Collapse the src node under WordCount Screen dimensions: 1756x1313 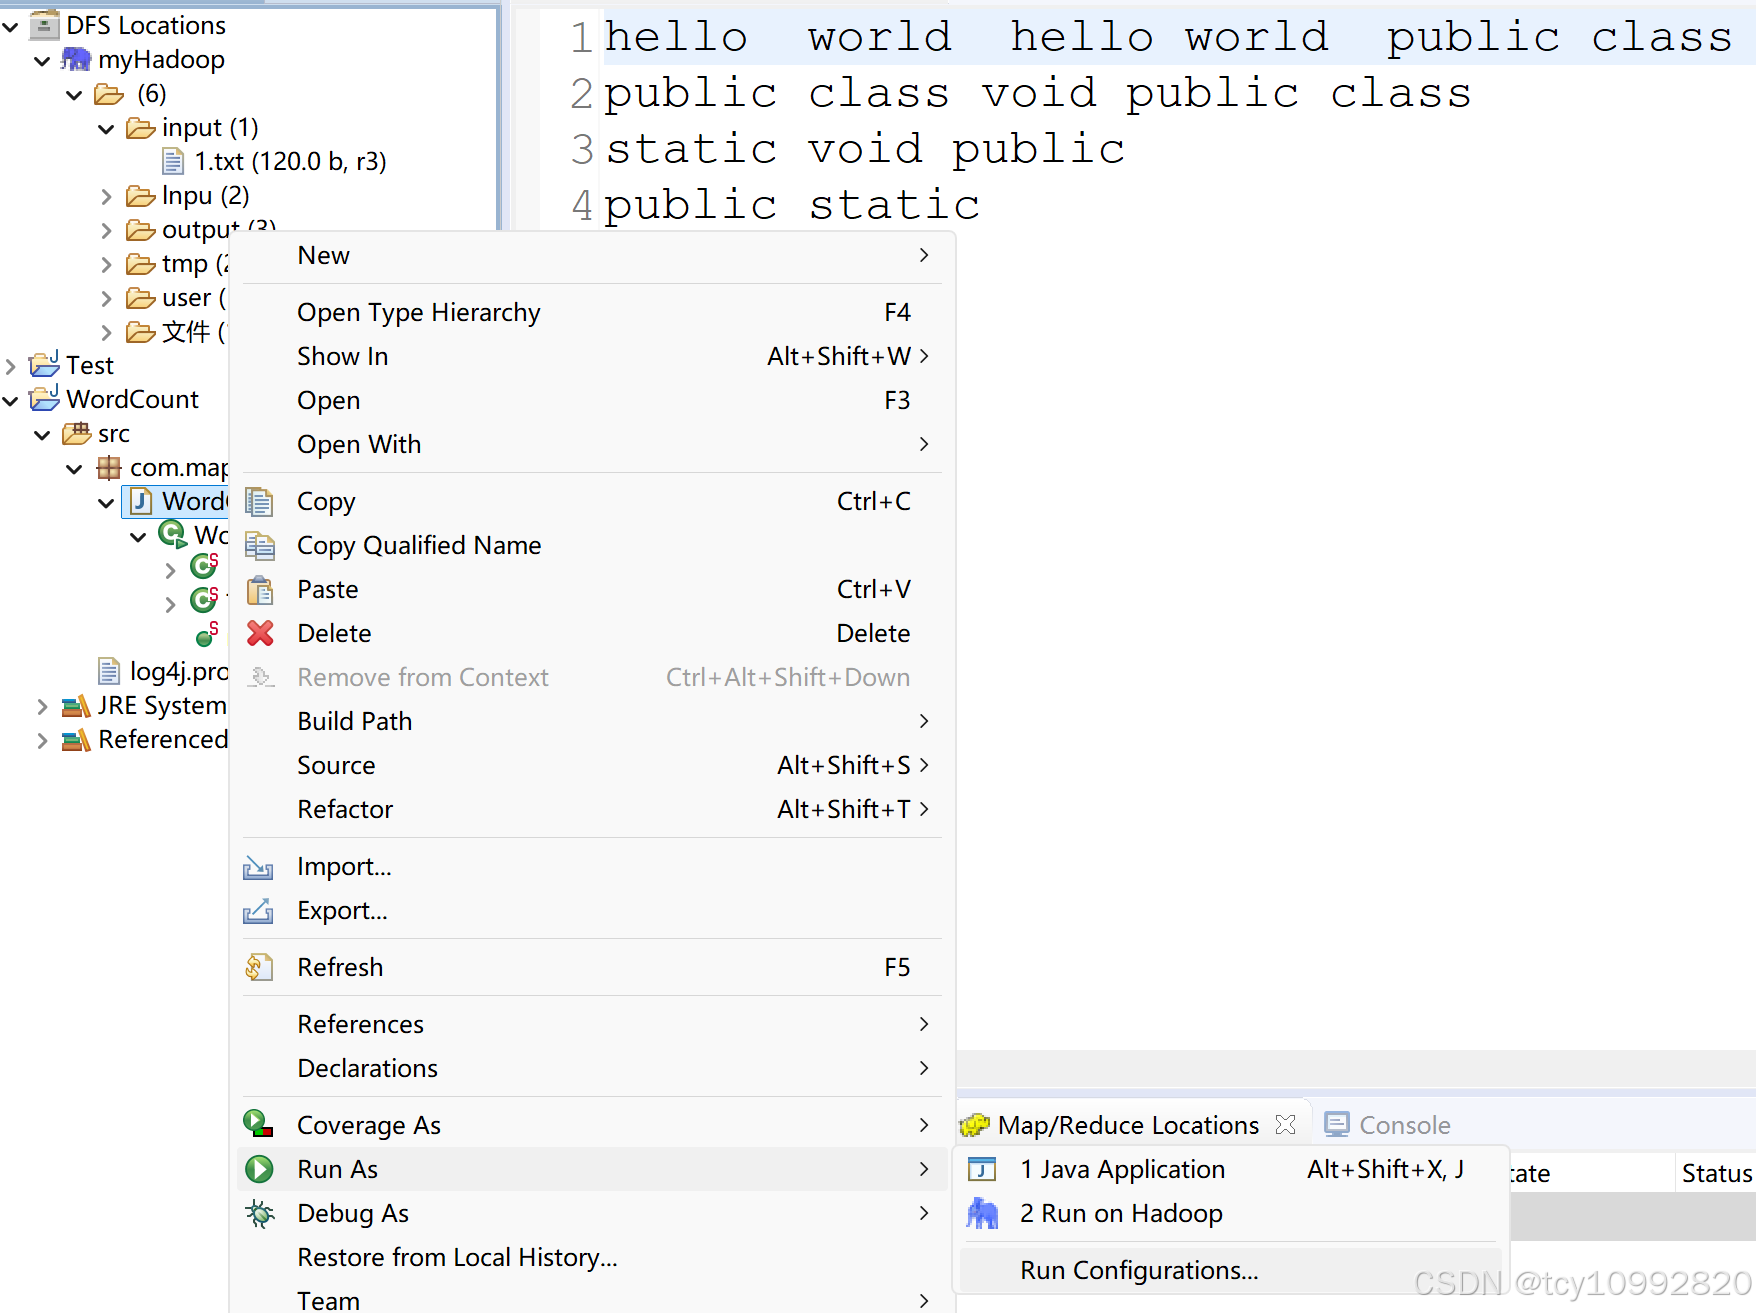tap(42, 433)
